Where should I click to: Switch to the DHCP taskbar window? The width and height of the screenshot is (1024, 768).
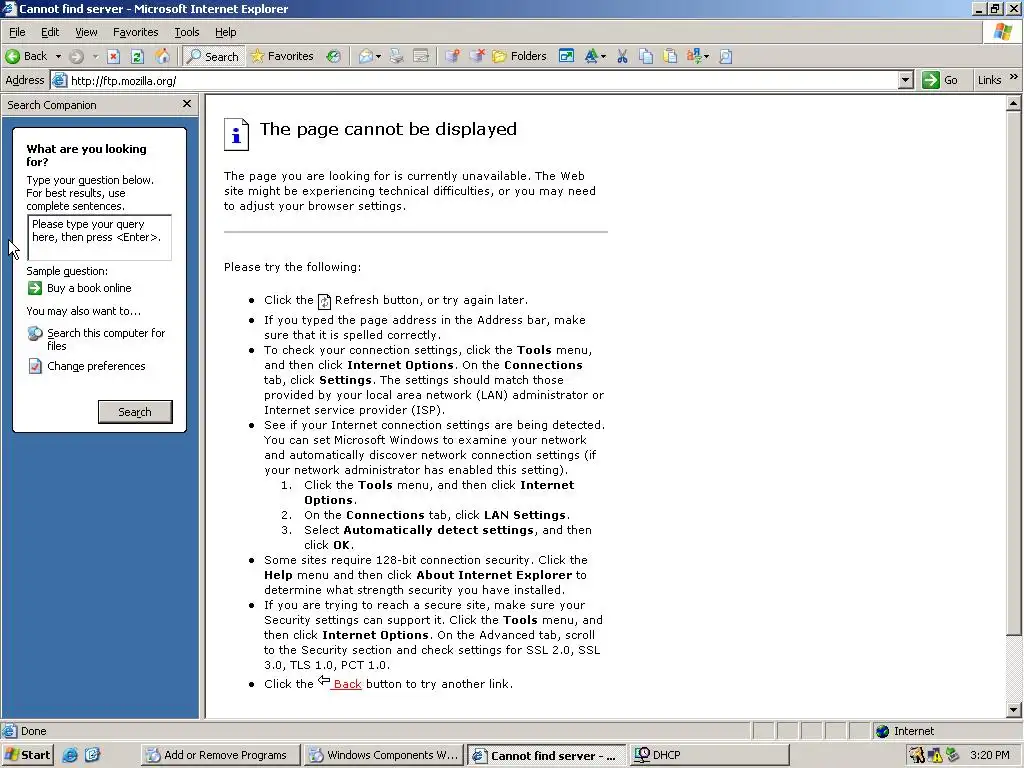[x=710, y=755]
